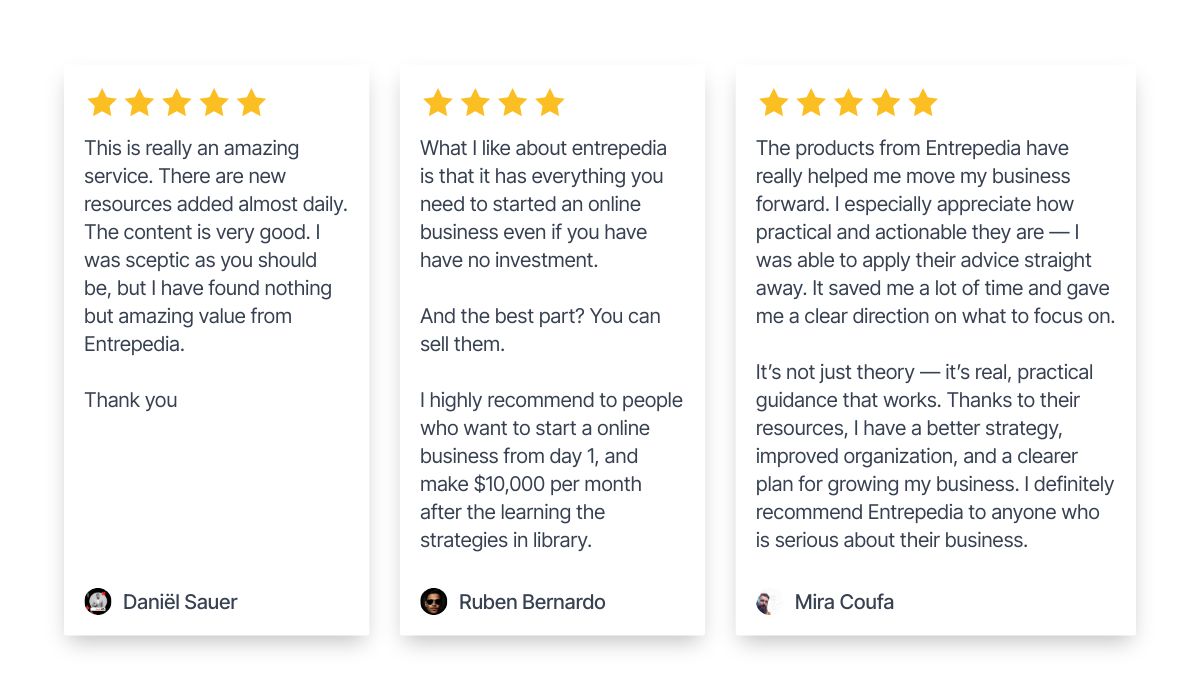Click the 'Thank you' line in first review

[x=131, y=400]
